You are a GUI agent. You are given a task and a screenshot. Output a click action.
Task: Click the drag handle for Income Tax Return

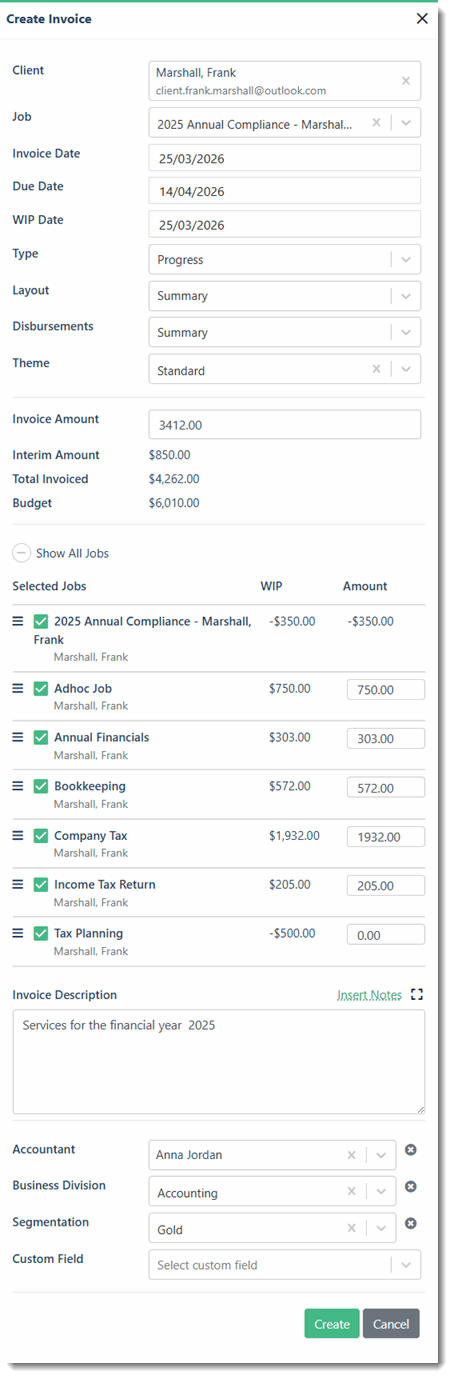(17, 884)
